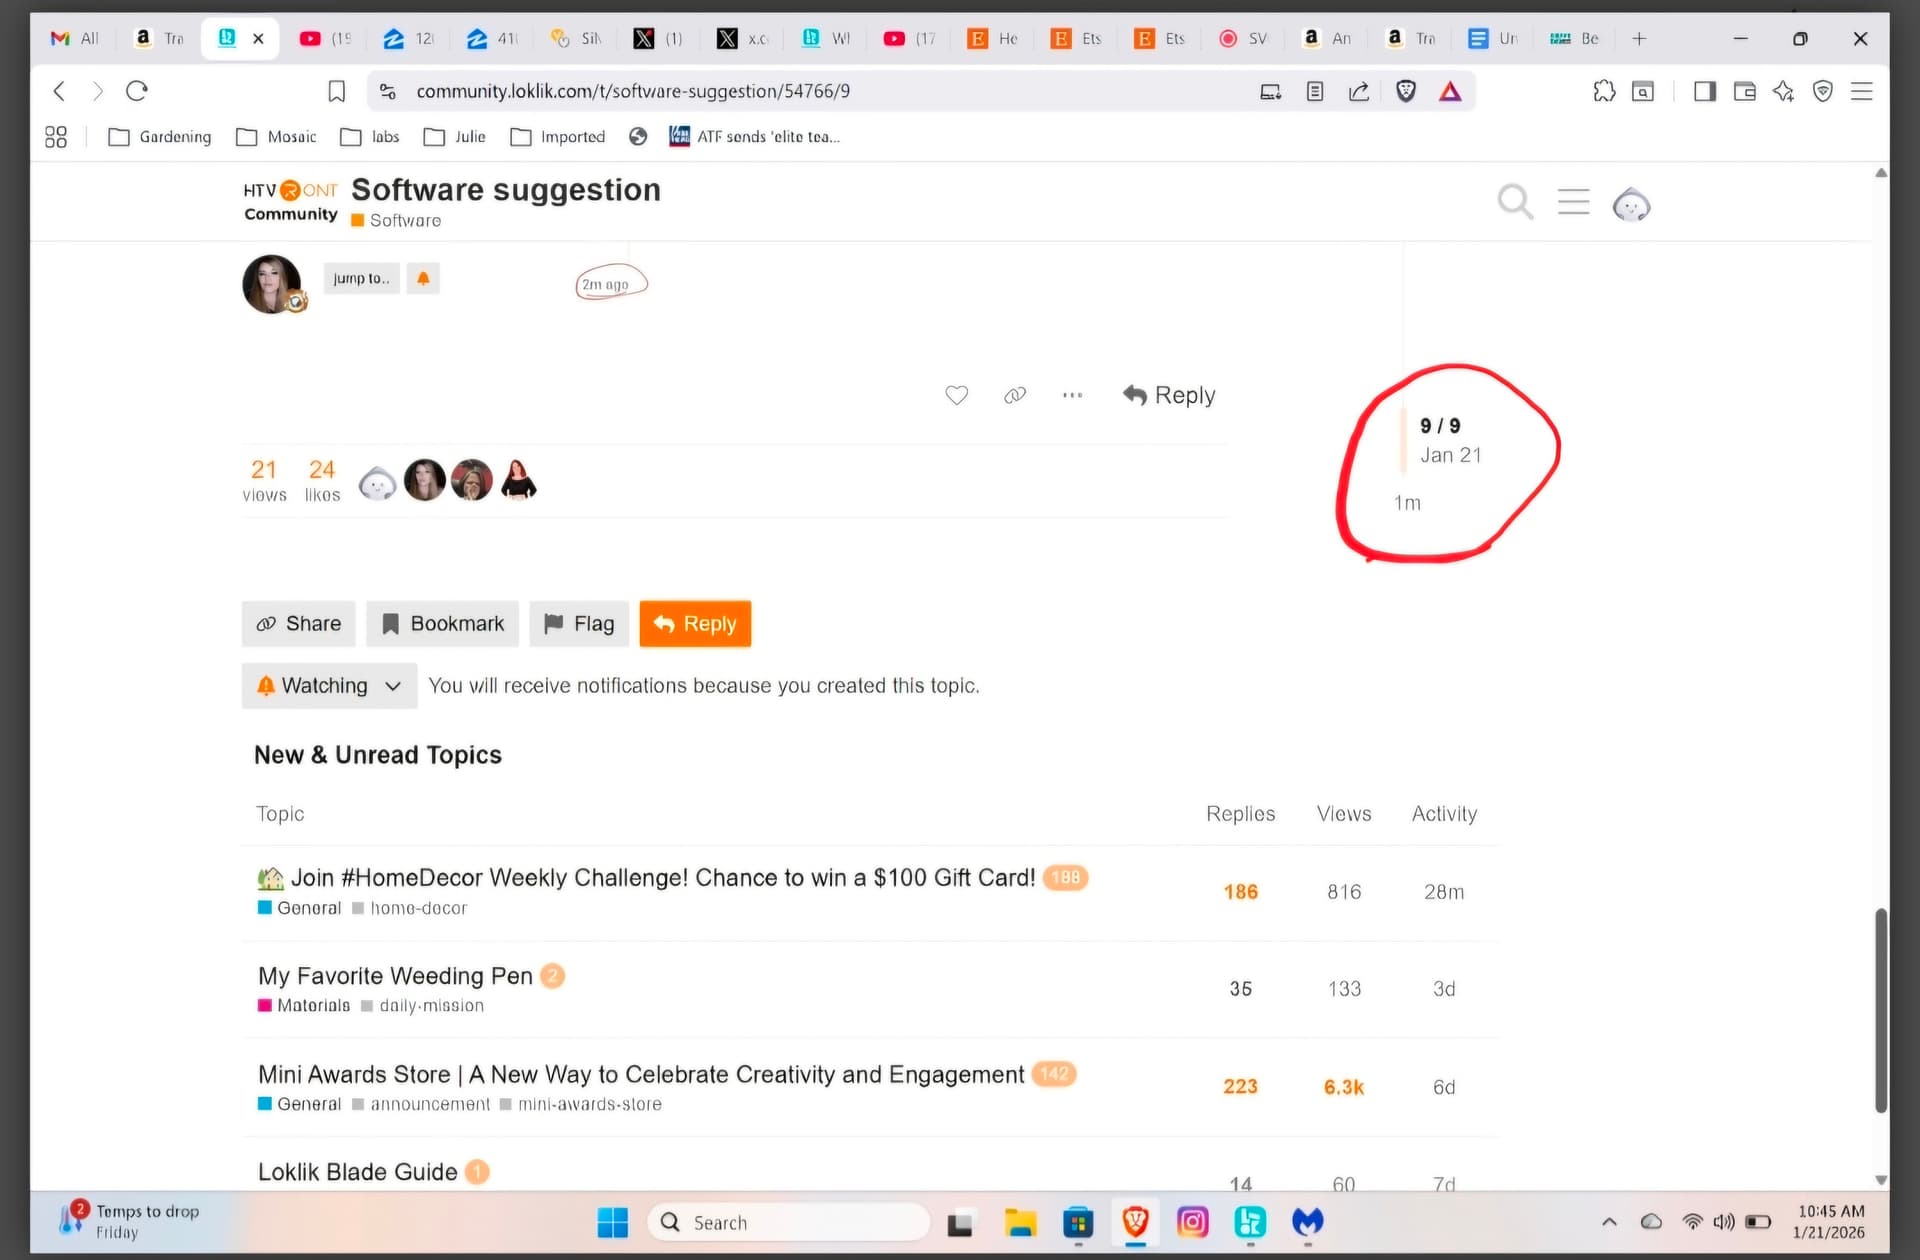This screenshot has width=1920, height=1260.
Task: Click the orange notification bell beside jump to
Action: [x=423, y=278]
